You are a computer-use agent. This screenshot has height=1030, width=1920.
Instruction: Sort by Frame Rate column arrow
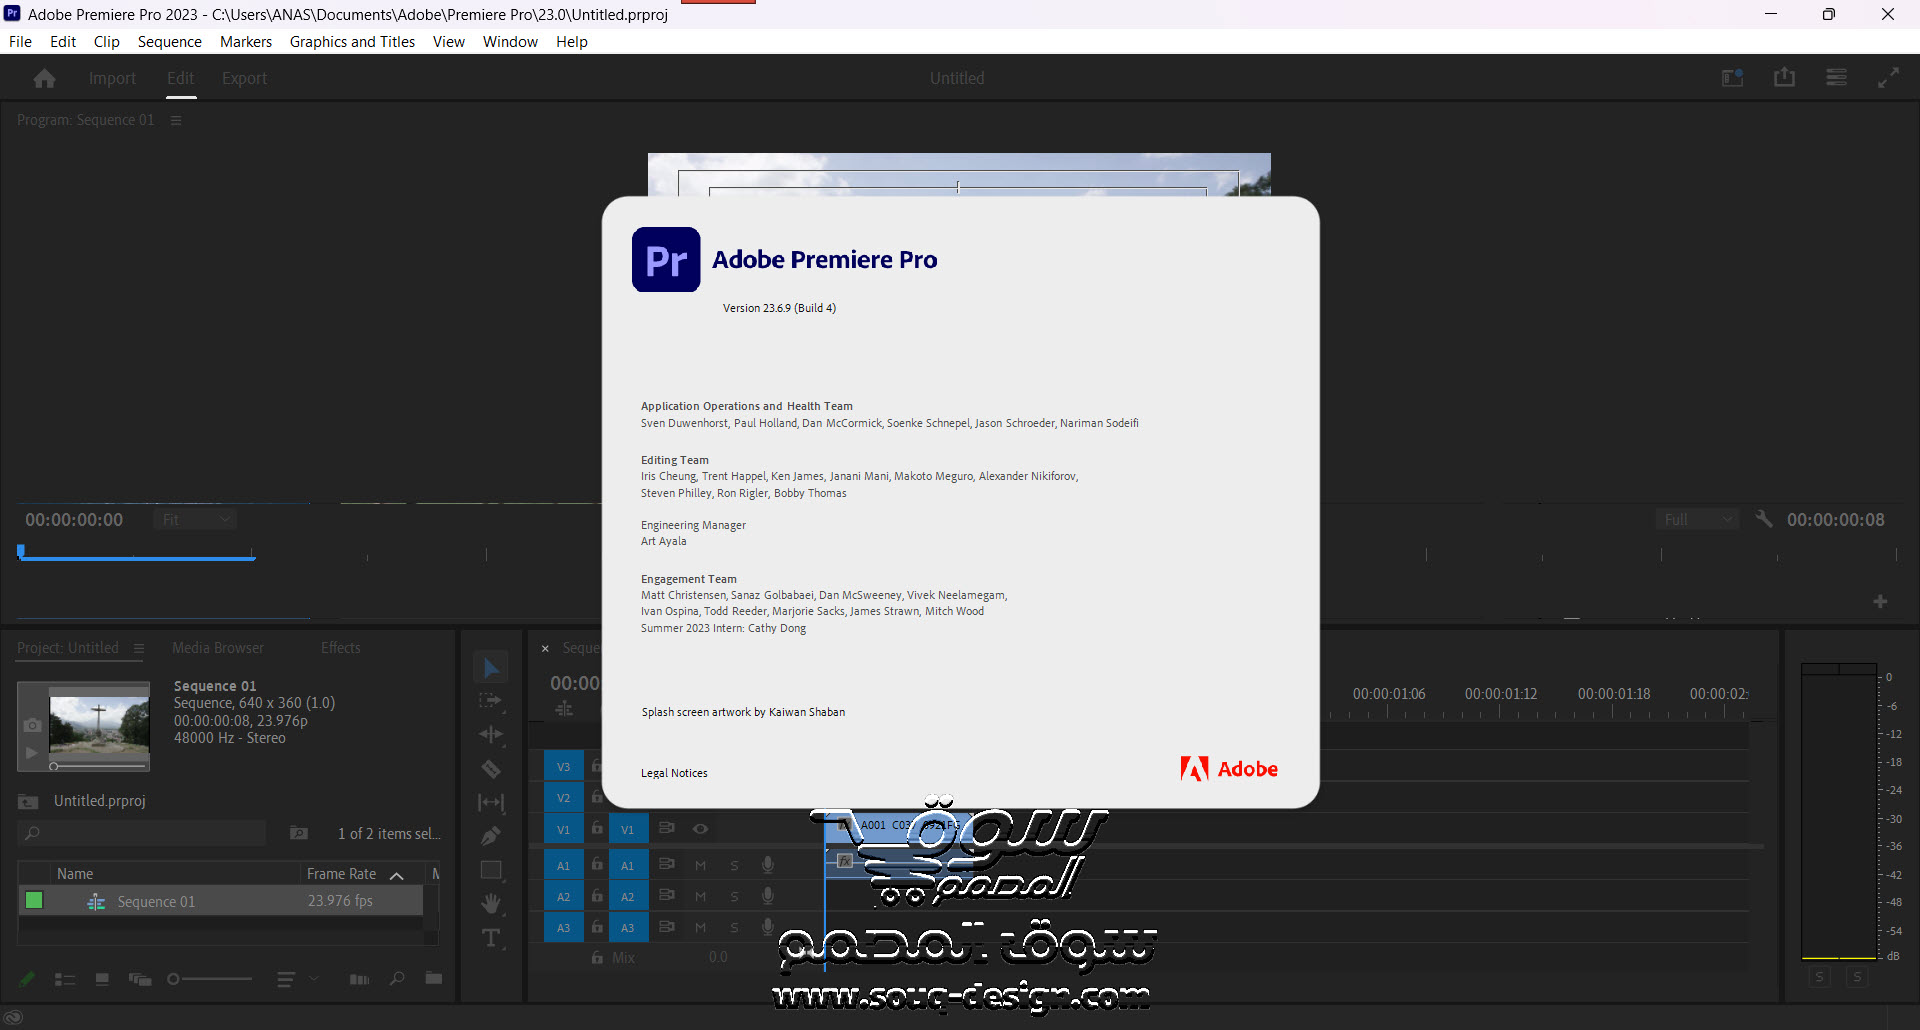(x=397, y=875)
